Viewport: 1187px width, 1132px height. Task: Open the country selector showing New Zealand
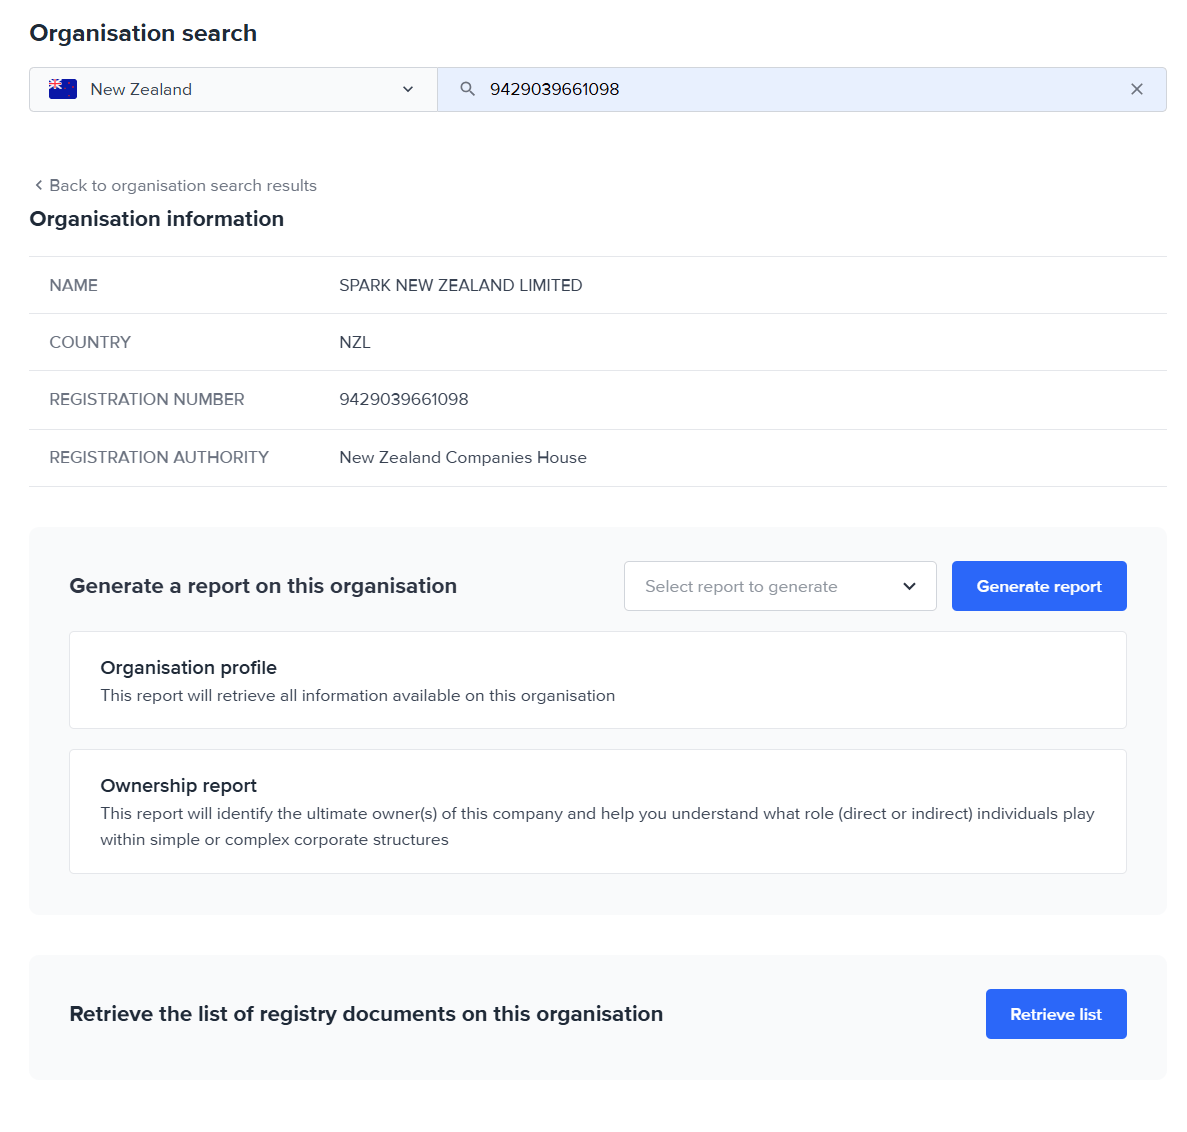[x=232, y=89]
